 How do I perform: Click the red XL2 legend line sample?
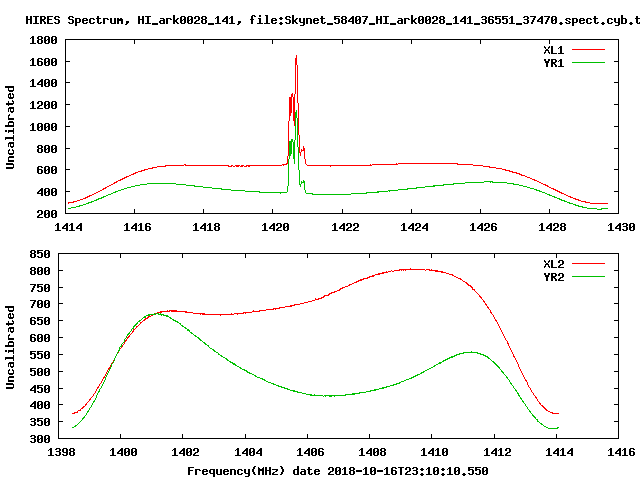tap(588, 264)
